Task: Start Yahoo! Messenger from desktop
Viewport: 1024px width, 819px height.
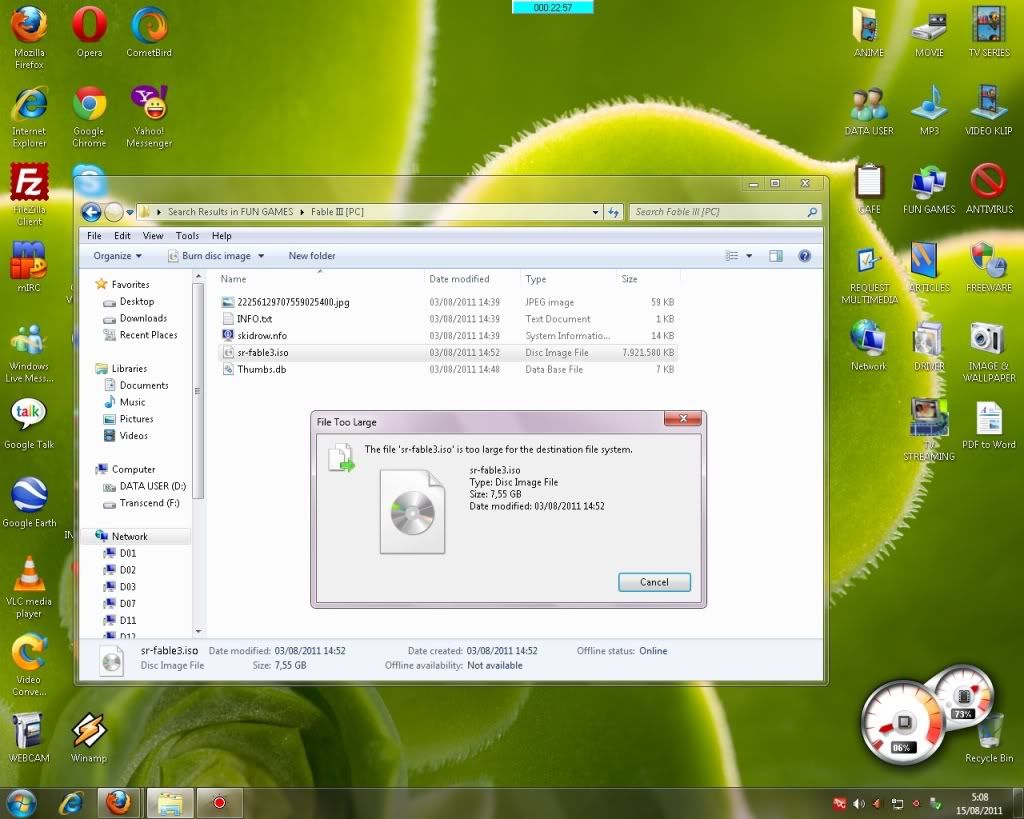Action: [149, 116]
